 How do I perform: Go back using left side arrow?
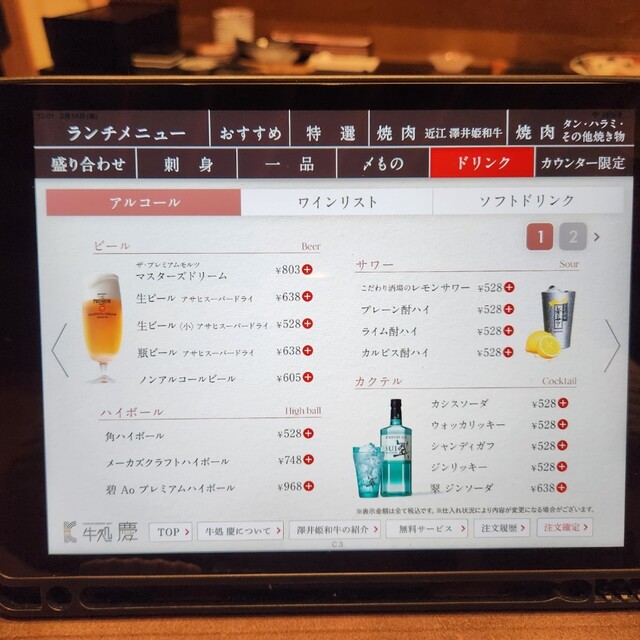click(x=60, y=350)
